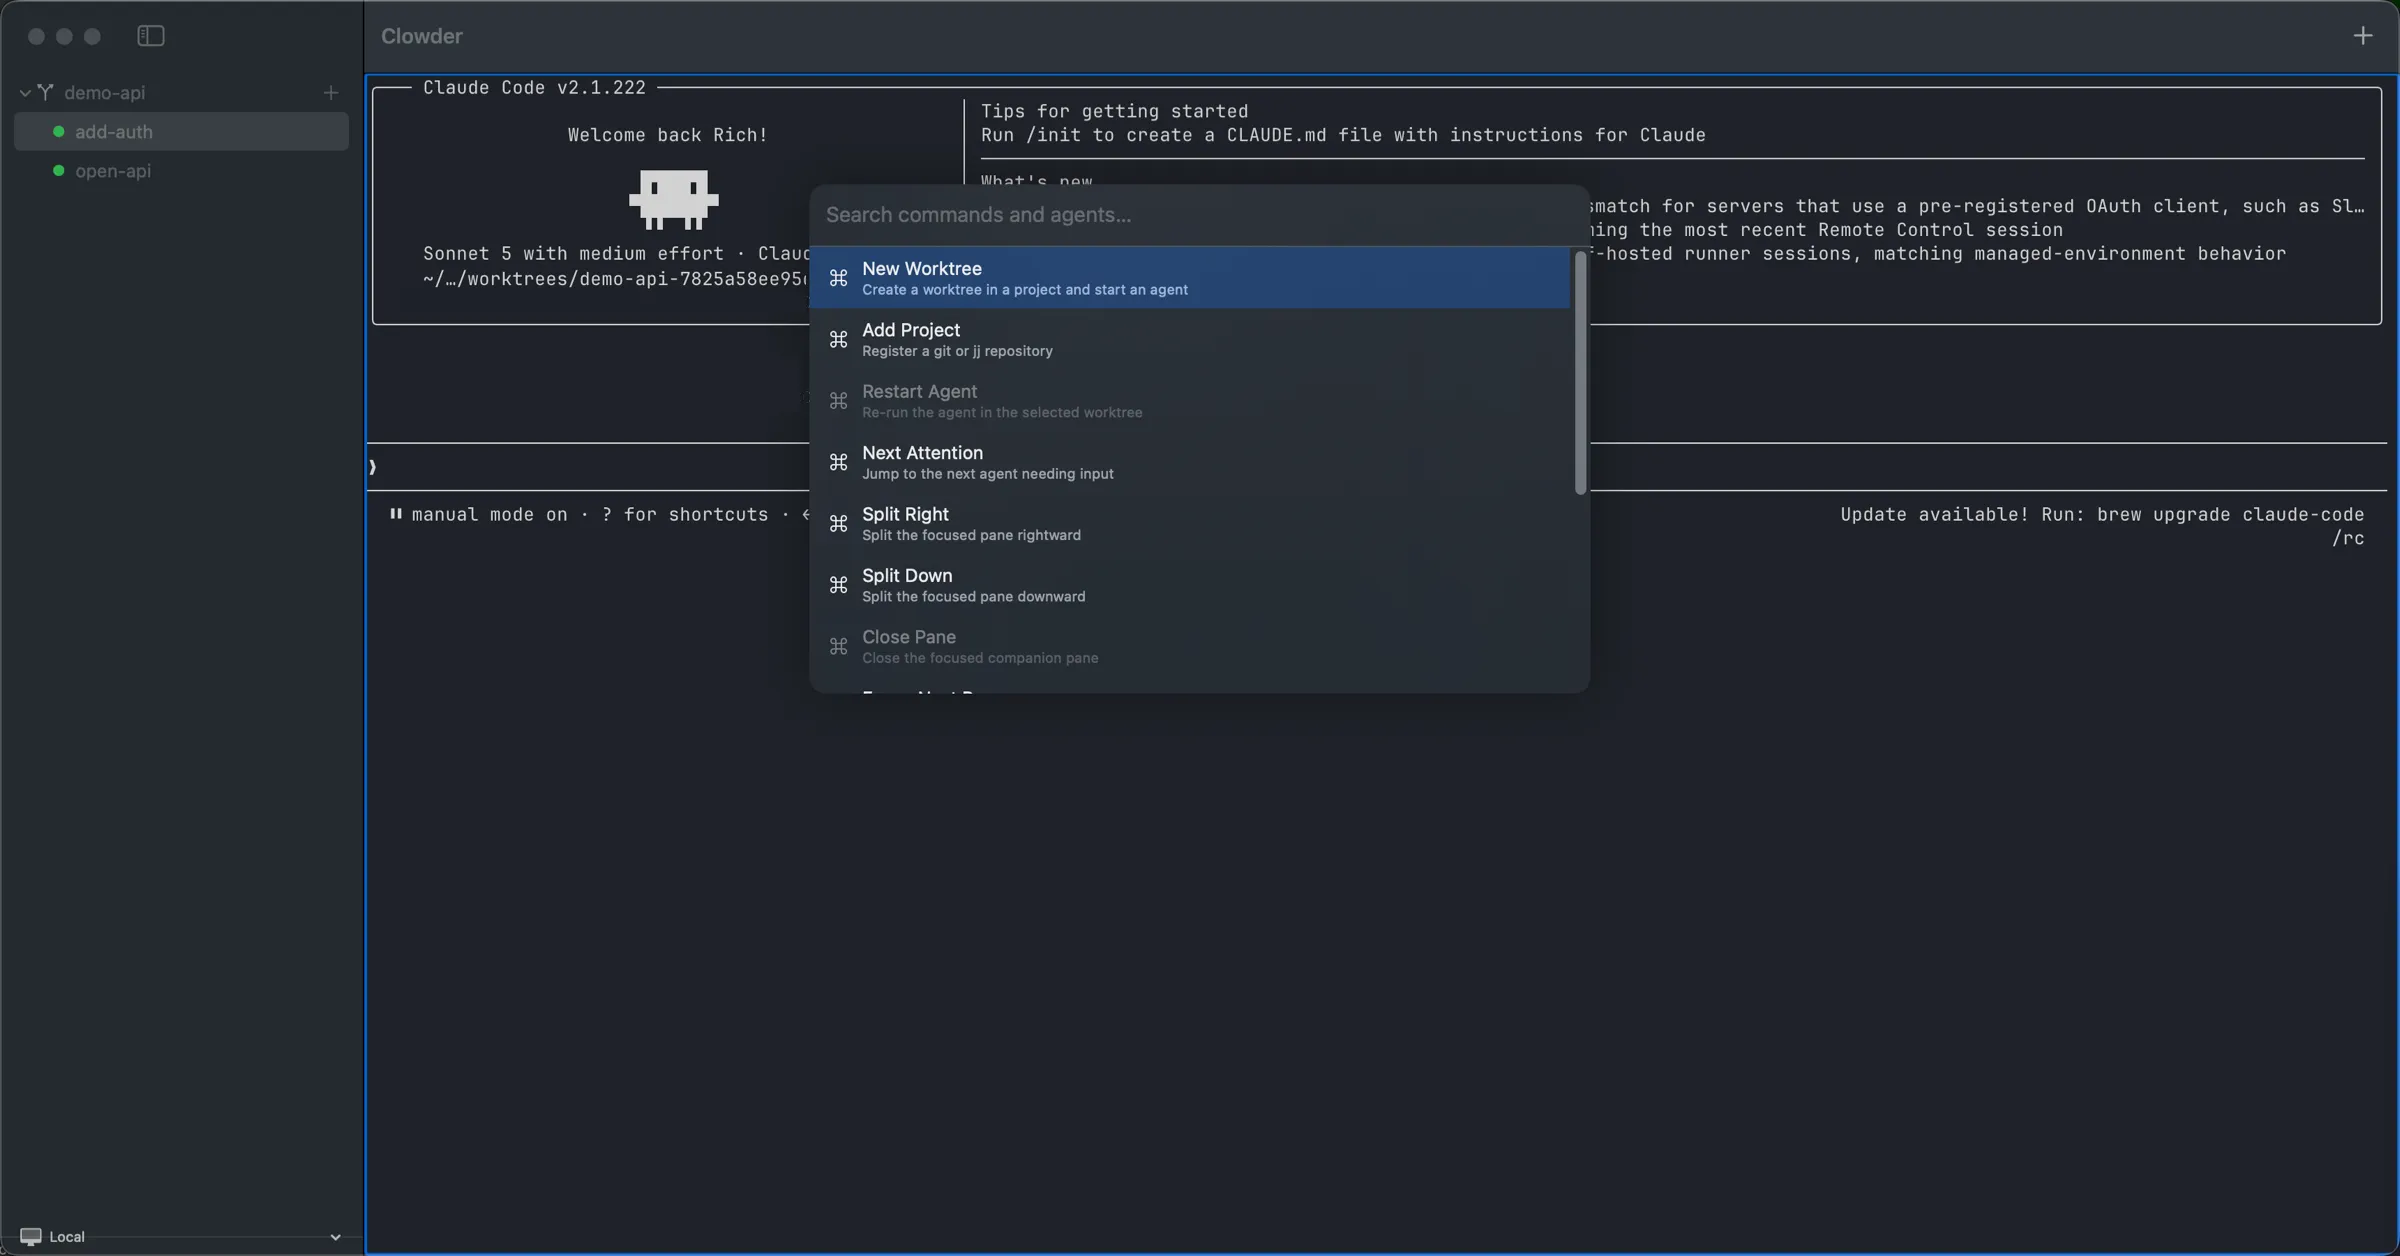The height and width of the screenshot is (1256, 2400).
Task: Click the most recent Remote Control session text
Action: point(1827,230)
